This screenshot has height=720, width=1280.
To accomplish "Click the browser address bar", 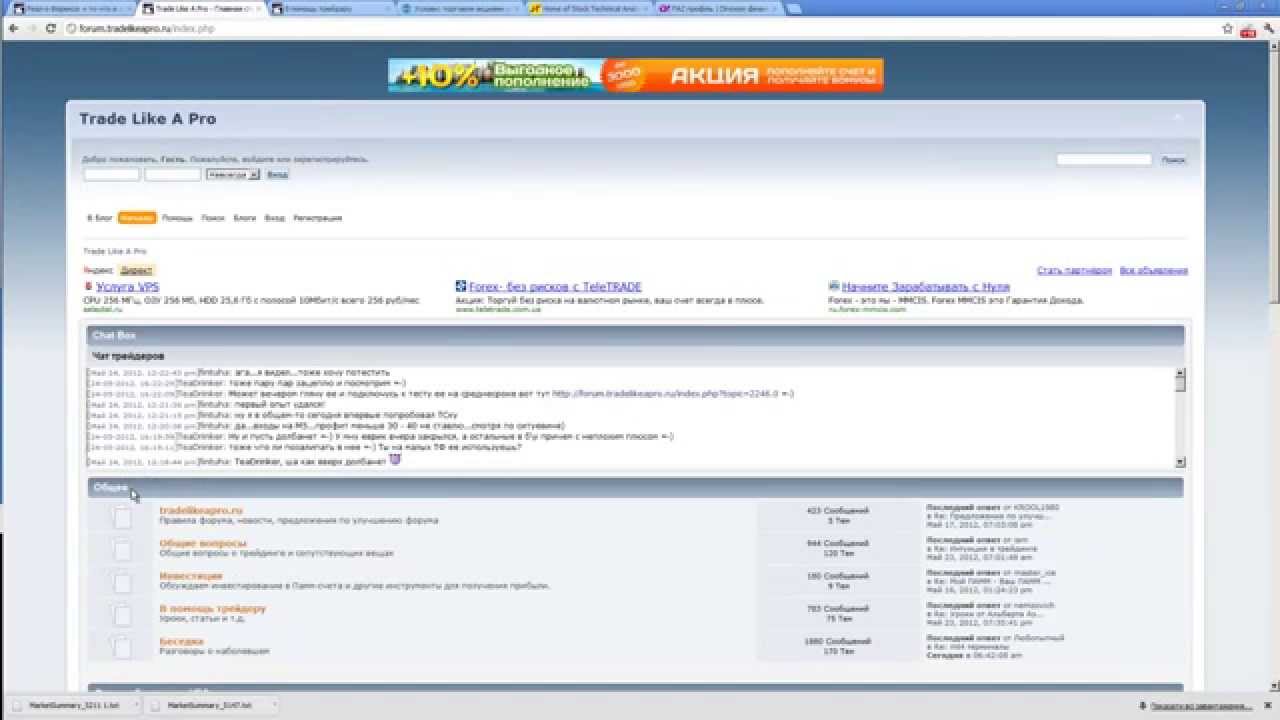I will 640,29.
